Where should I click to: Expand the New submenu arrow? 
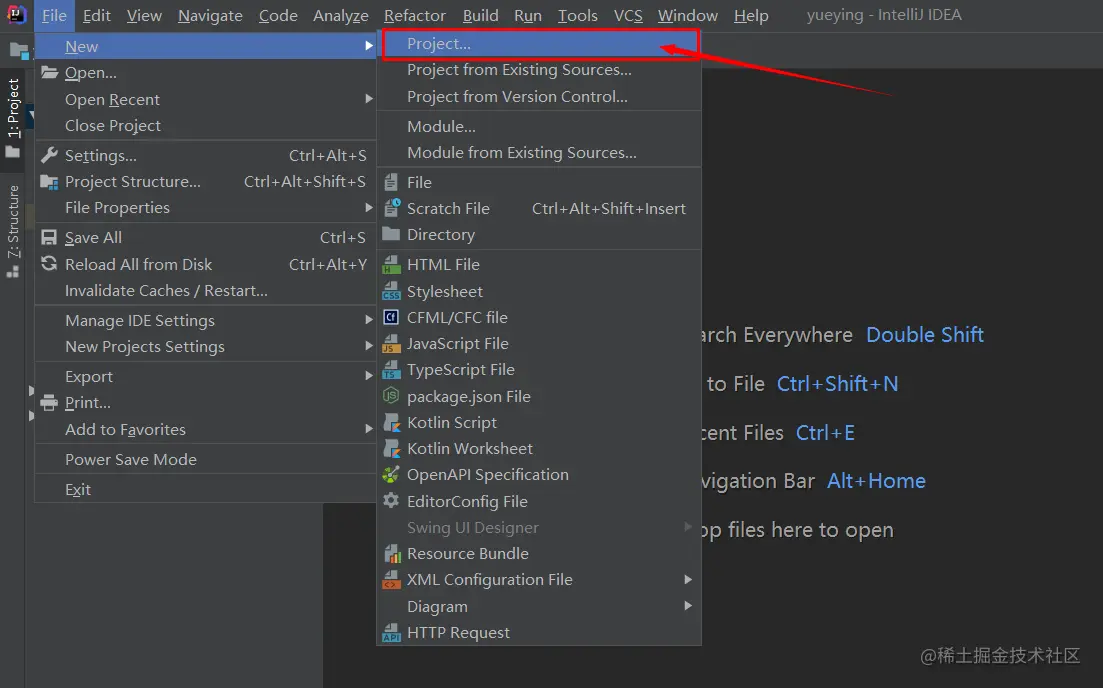coord(369,46)
